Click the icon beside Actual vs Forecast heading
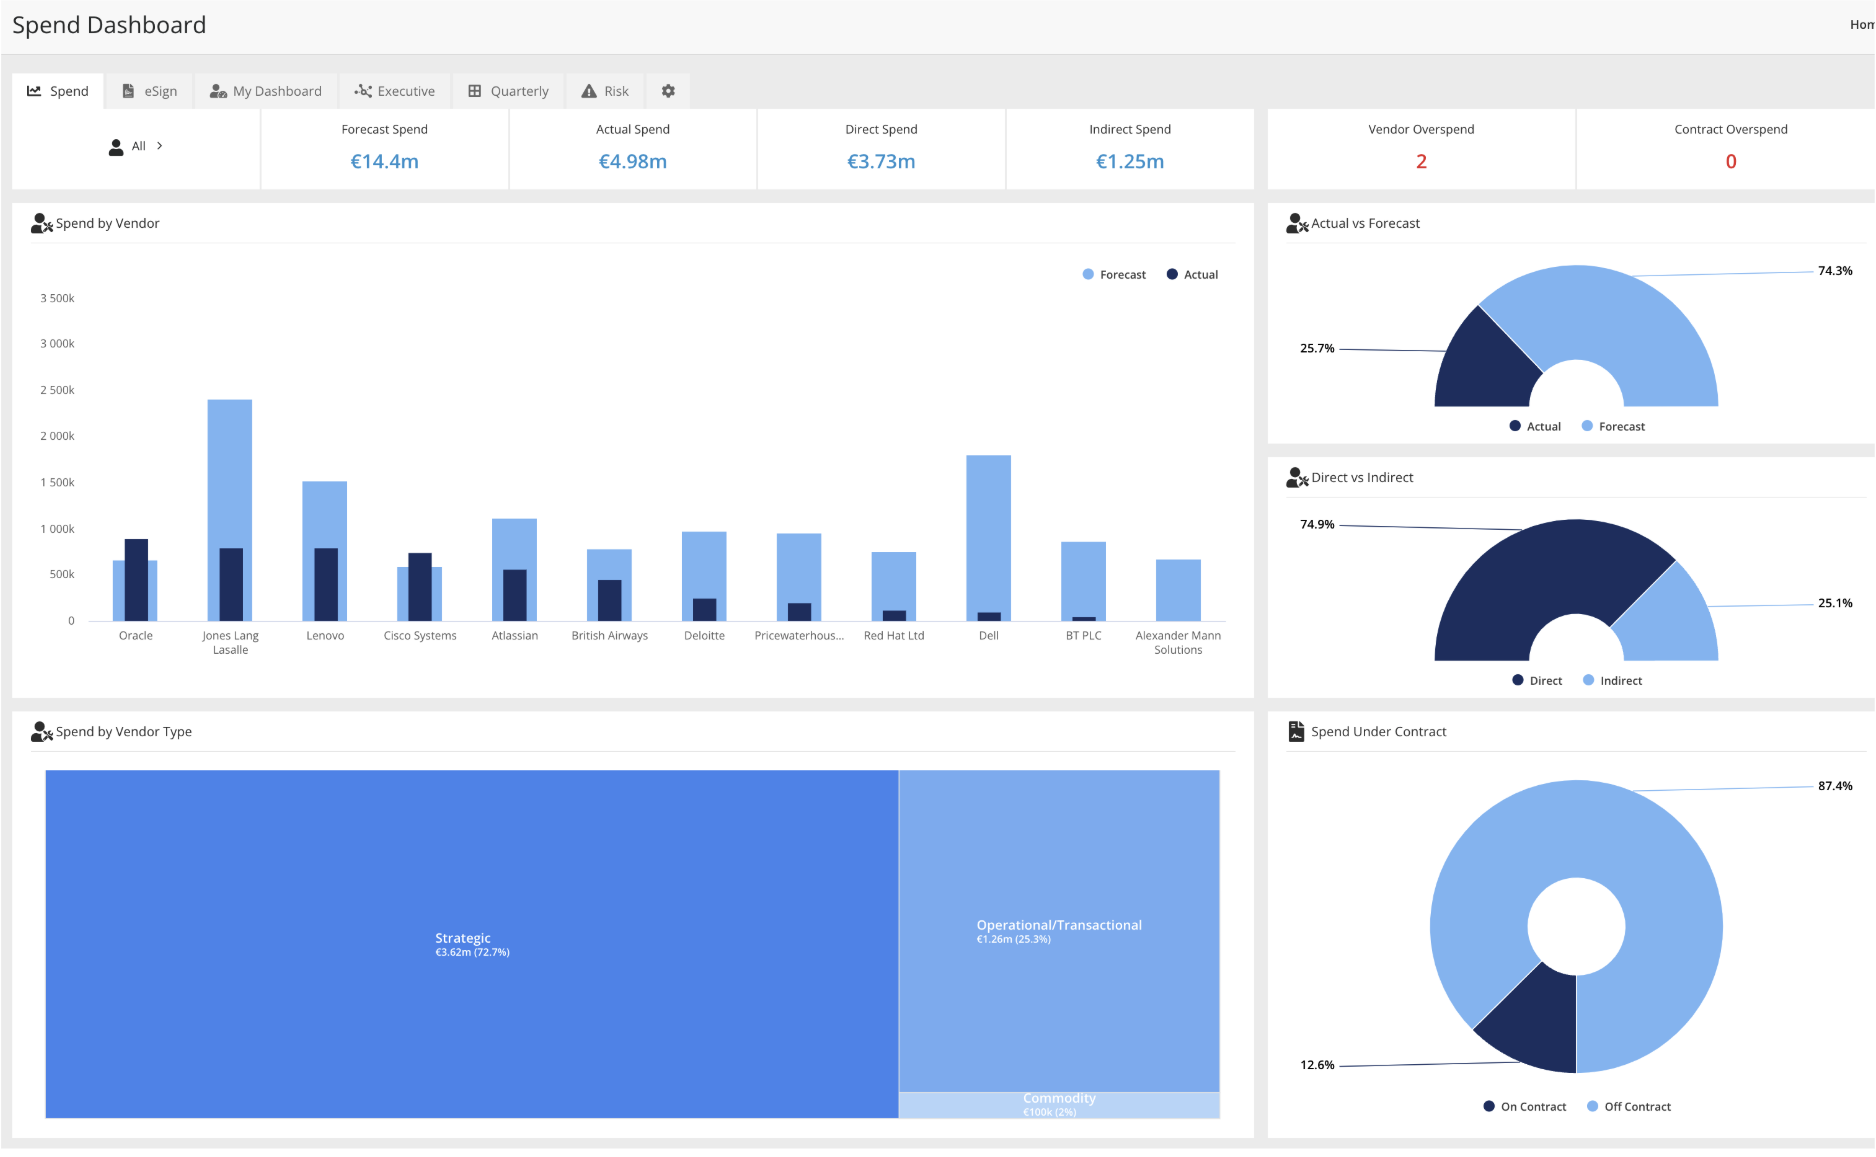Screen dimensions: 1876x1157 click(x=1297, y=223)
